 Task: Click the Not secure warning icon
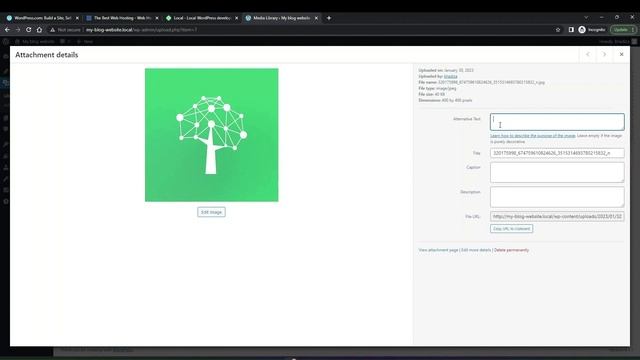[x=52, y=30]
